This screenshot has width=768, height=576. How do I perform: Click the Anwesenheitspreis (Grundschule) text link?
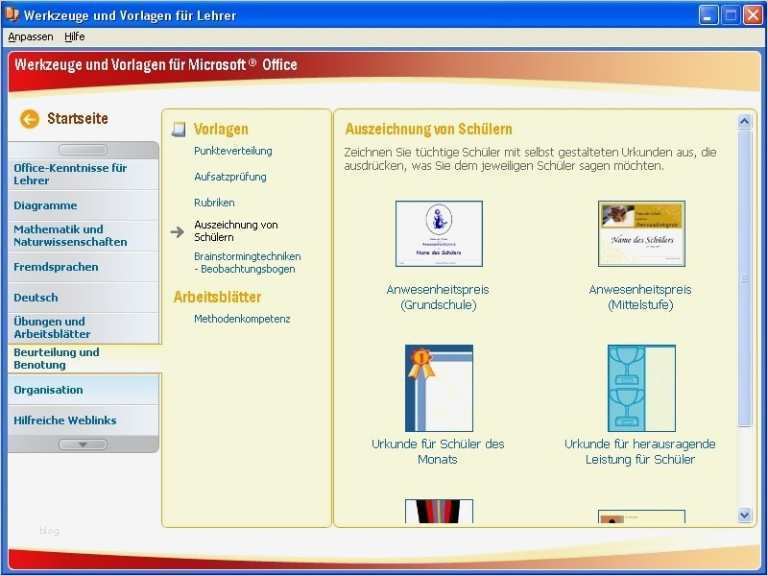click(438, 297)
